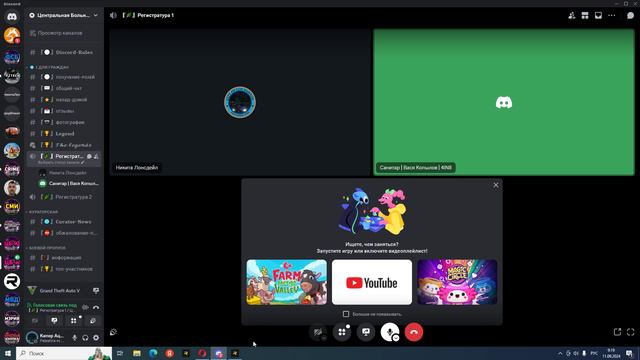Screen dimensions: 640x360
Task: Toggle noise suppression icon in voice panel
Action: 85,307
